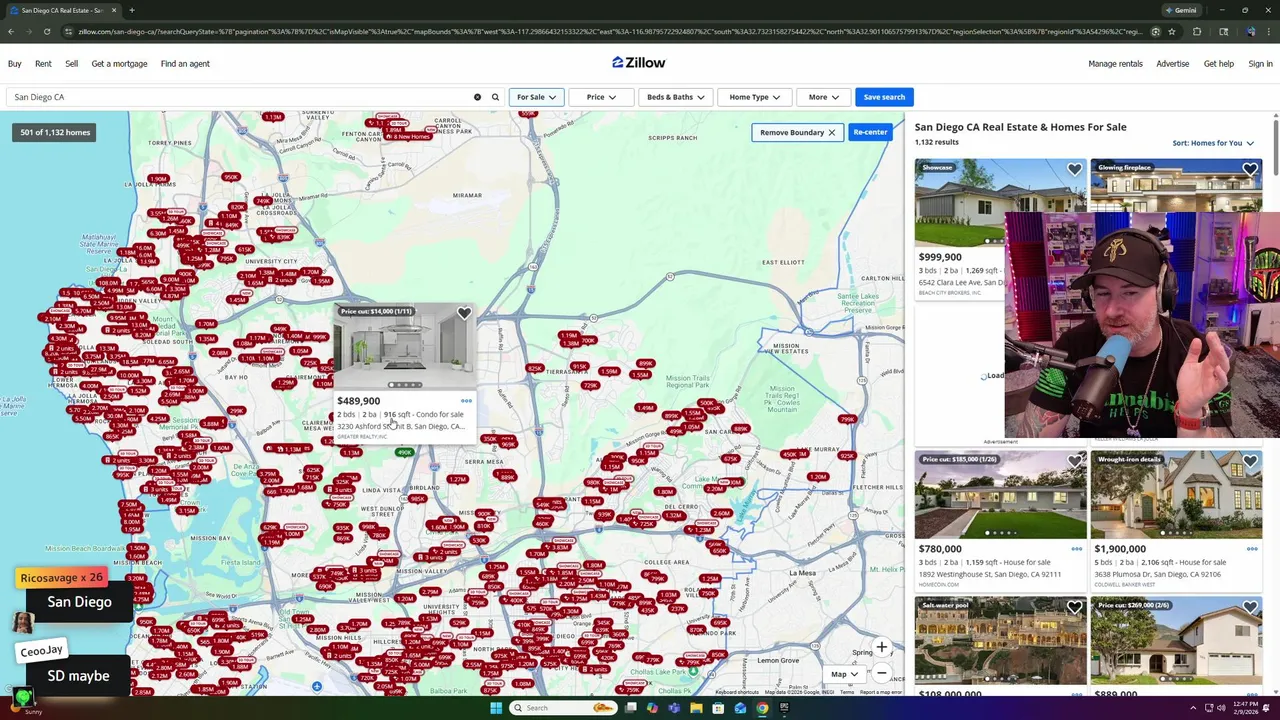Open Gemini in Chrome

coord(1181,10)
